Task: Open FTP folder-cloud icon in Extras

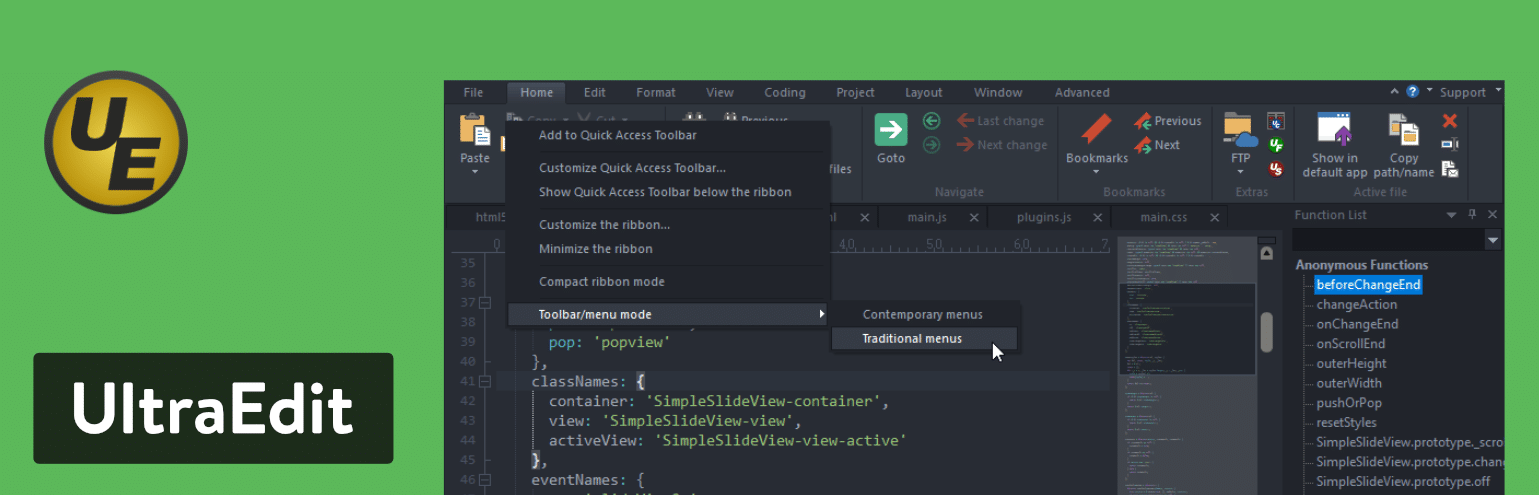Action: point(1240,131)
